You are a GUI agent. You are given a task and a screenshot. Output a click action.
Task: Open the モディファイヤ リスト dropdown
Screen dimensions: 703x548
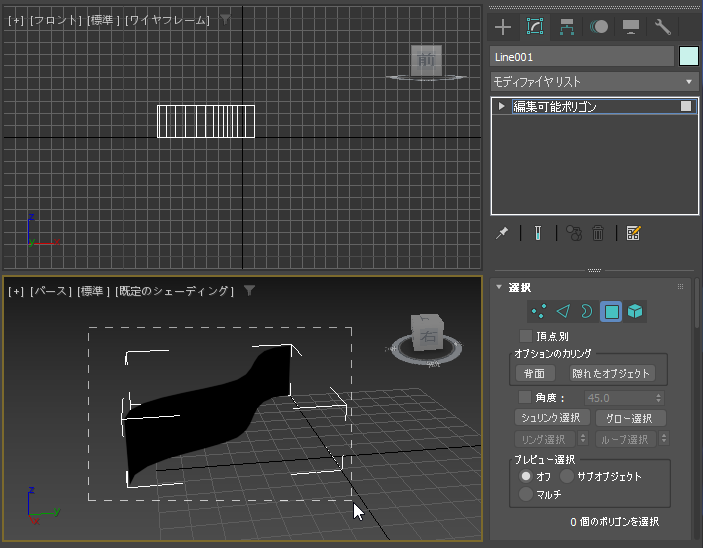[594, 81]
